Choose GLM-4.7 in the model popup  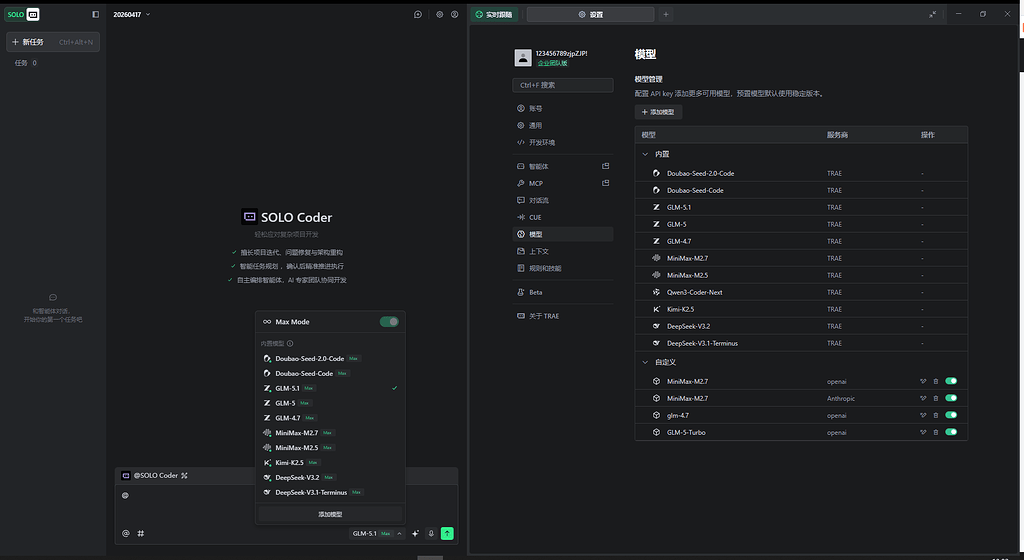[x=330, y=418]
